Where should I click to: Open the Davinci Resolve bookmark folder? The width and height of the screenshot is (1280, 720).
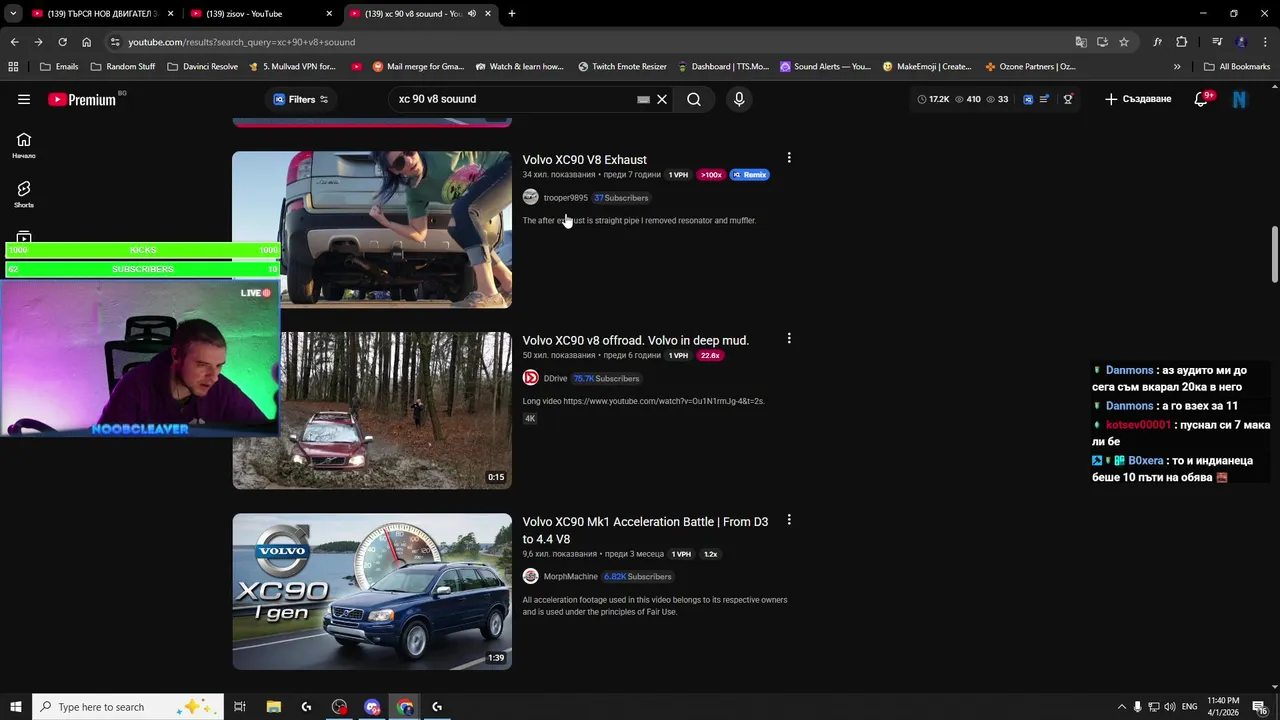(x=203, y=67)
